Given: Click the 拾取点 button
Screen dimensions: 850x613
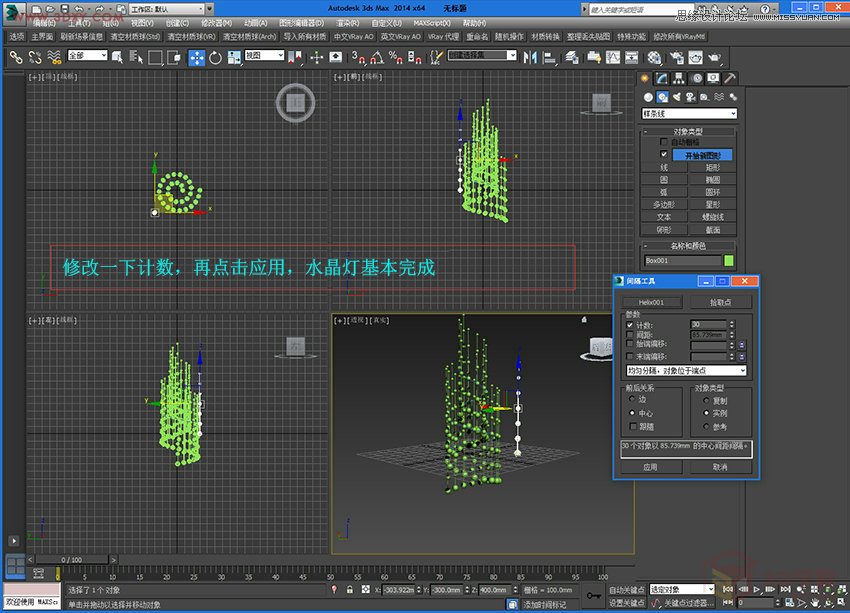Looking at the screenshot, I should (720, 302).
